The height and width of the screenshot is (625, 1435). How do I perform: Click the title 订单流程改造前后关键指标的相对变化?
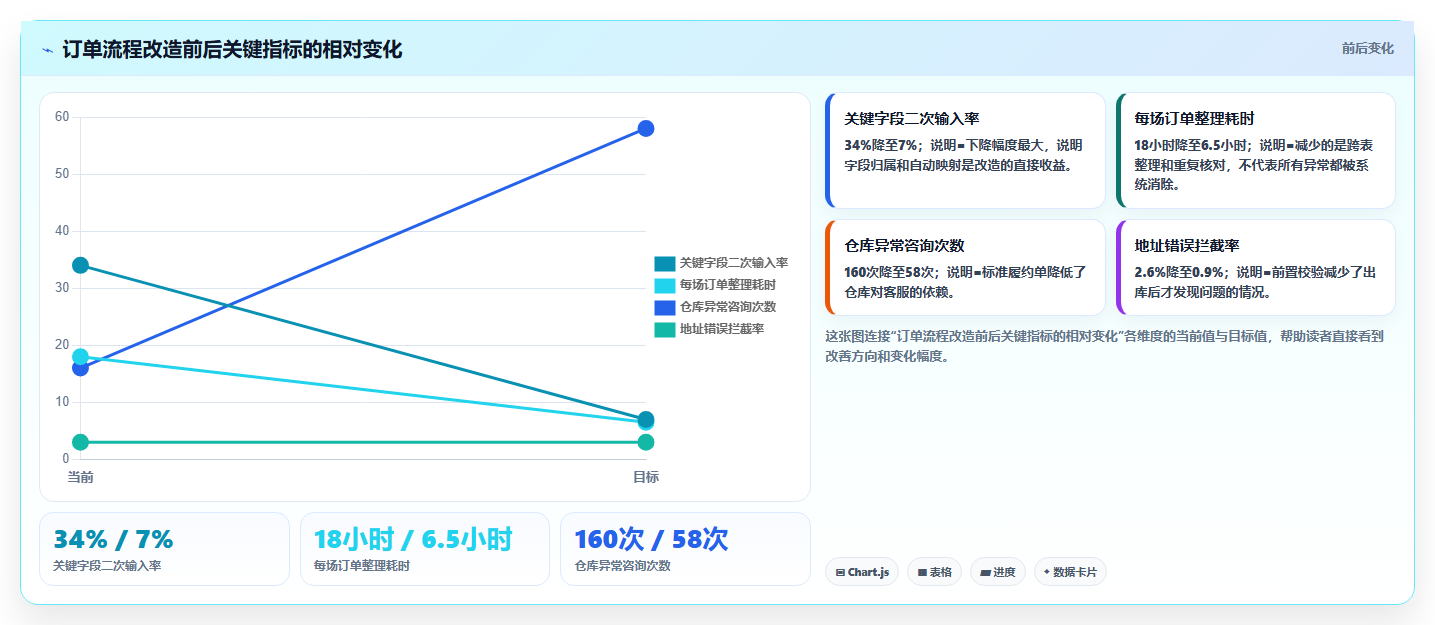coord(232,50)
